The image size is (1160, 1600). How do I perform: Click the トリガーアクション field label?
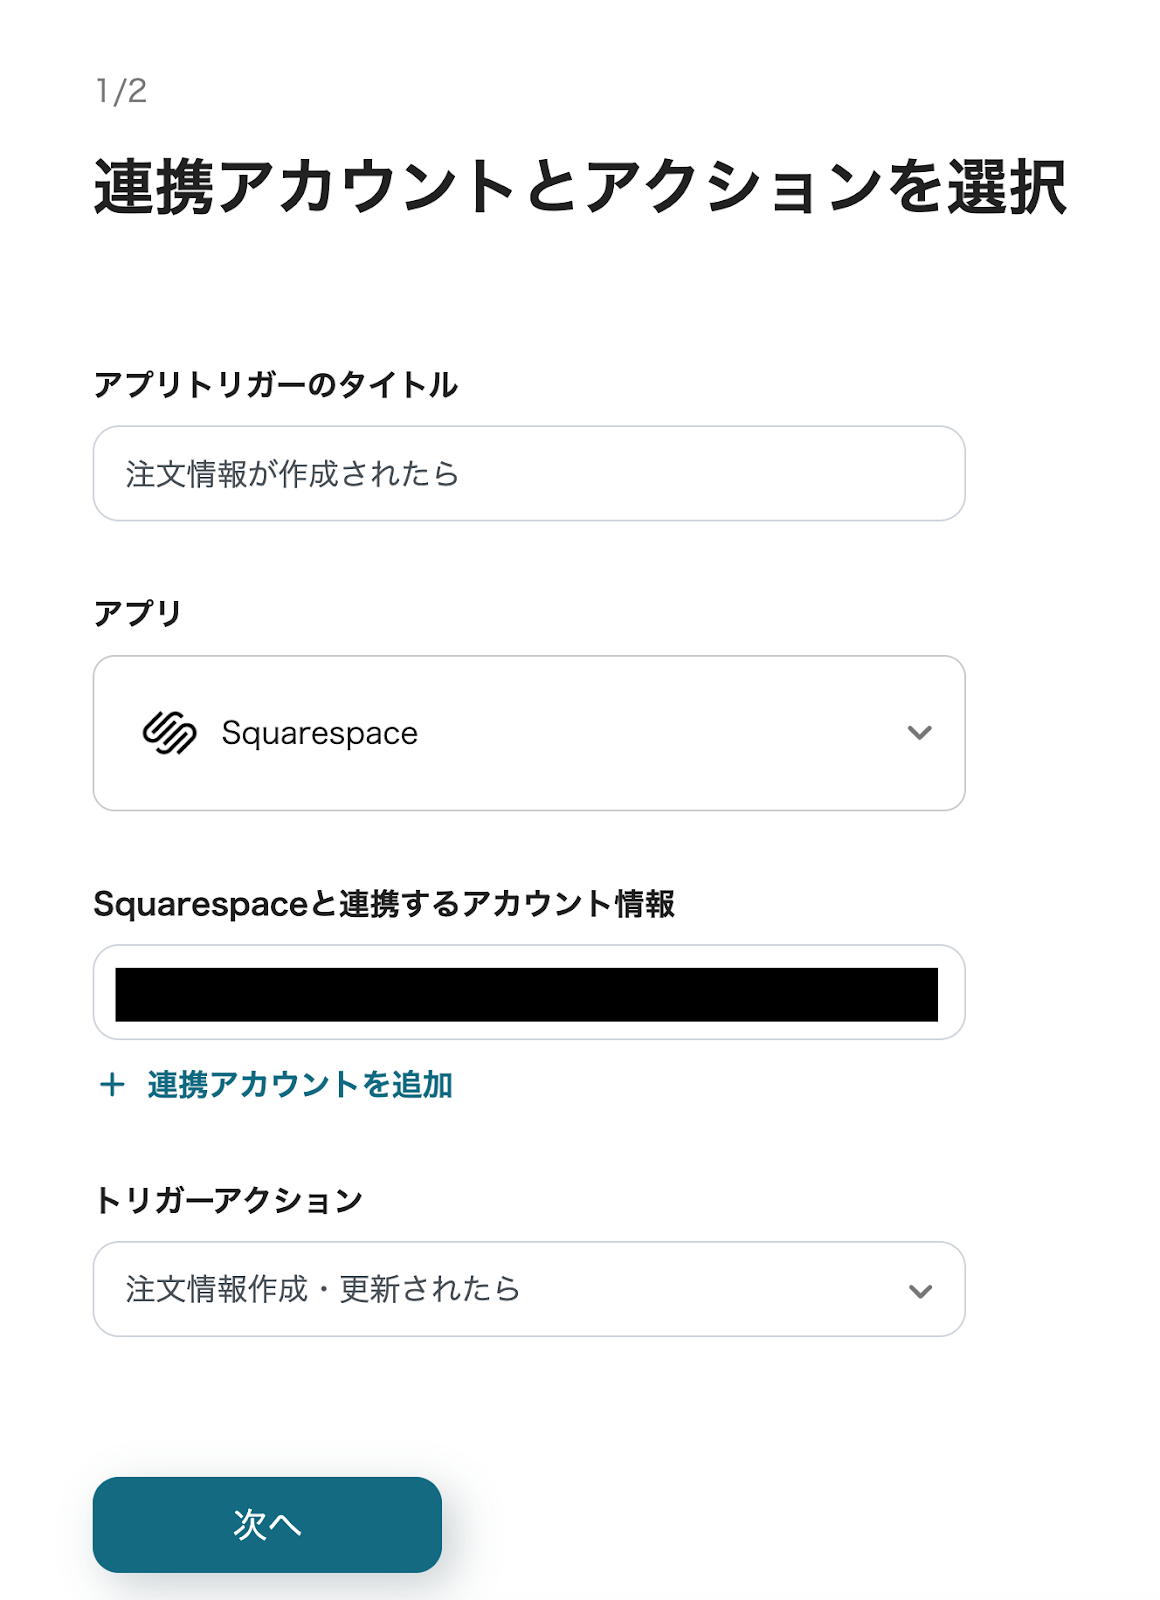pos(228,1200)
